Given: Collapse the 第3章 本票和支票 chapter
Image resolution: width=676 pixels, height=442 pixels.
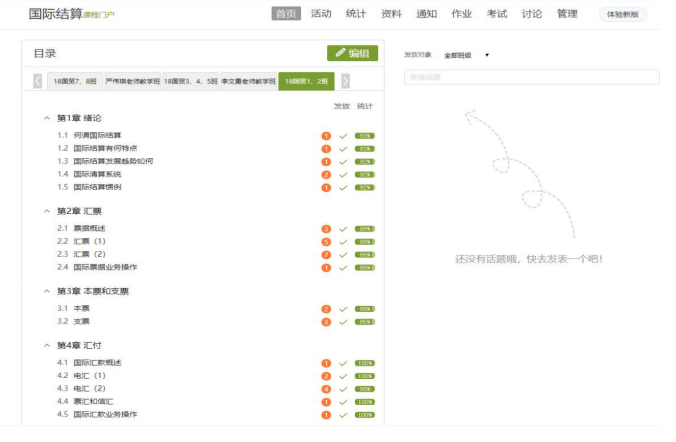Looking at the screenshot, I should (46, 292).
